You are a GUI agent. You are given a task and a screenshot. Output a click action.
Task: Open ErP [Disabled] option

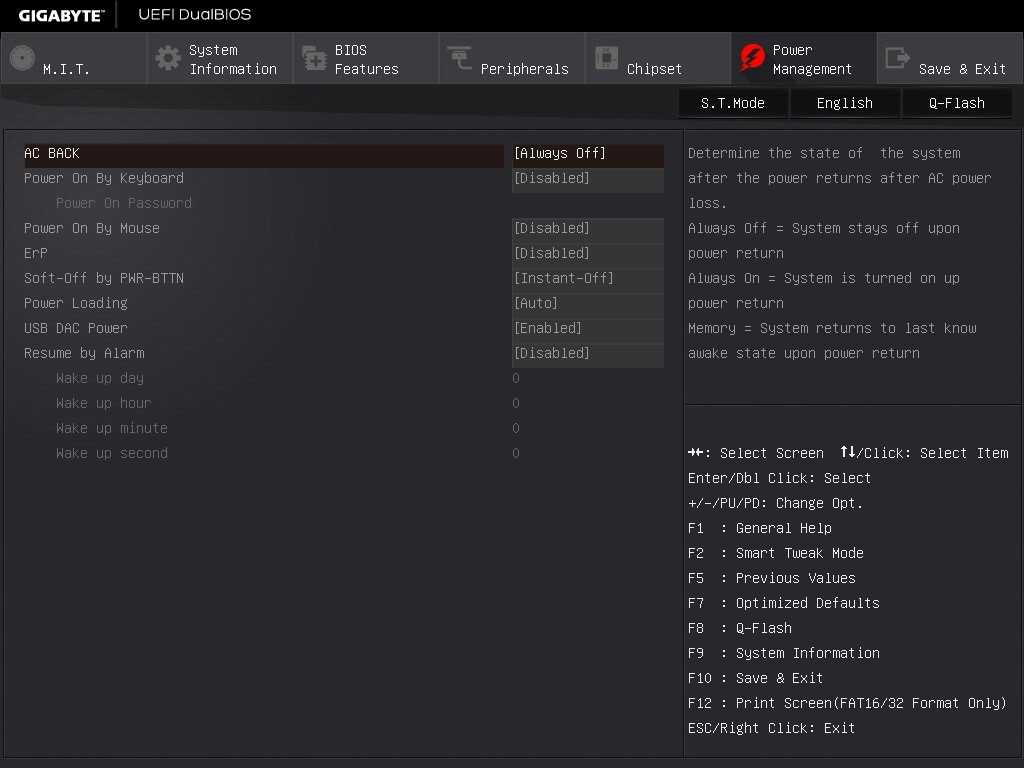(x=588, y=254)
